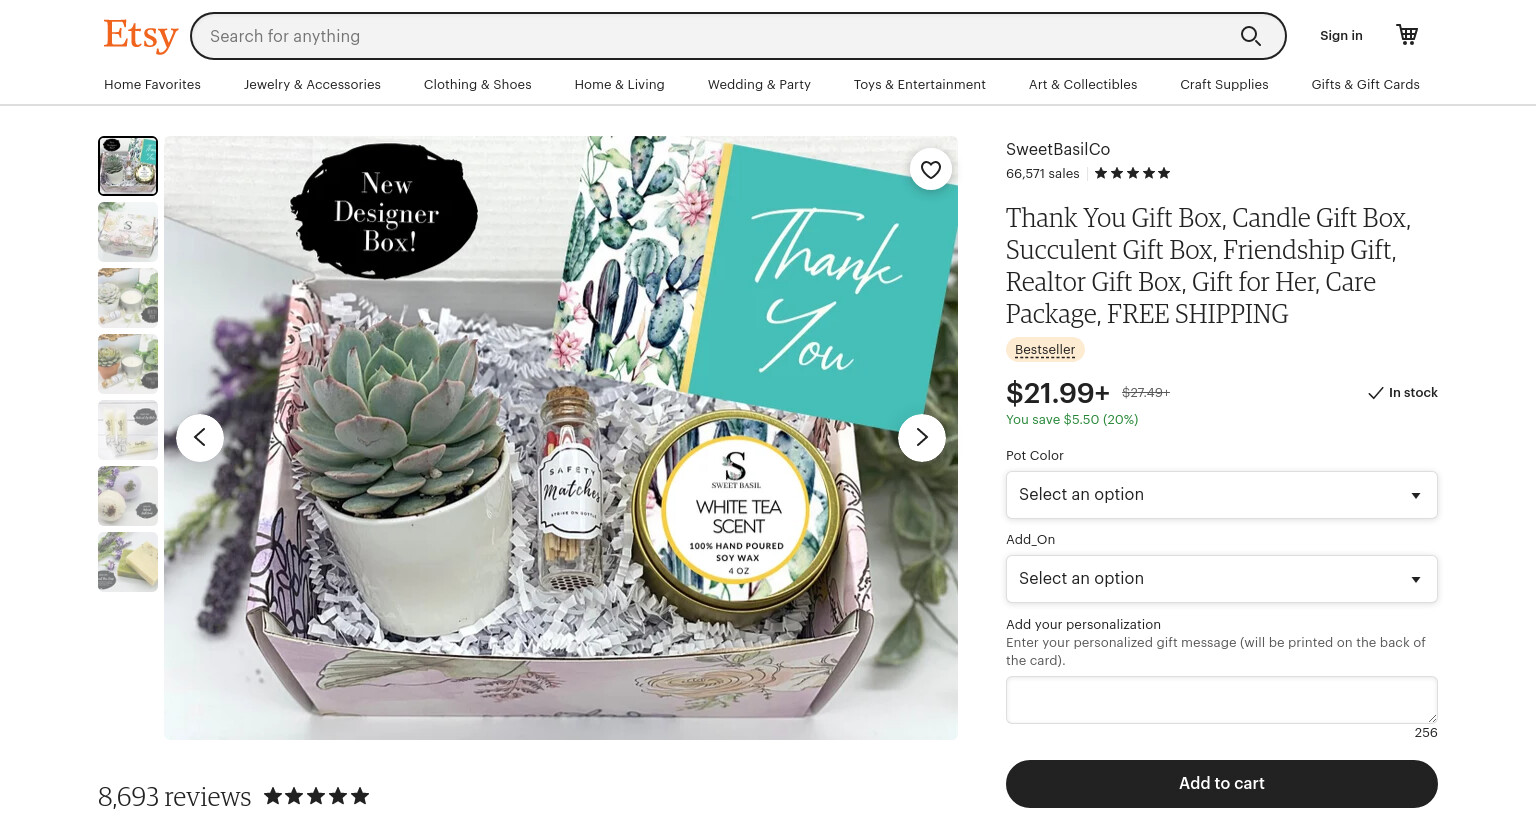Click the review stars beside 8,693 reviews
Viewport: 1536px width, 824px height.
tap(316, 796)
